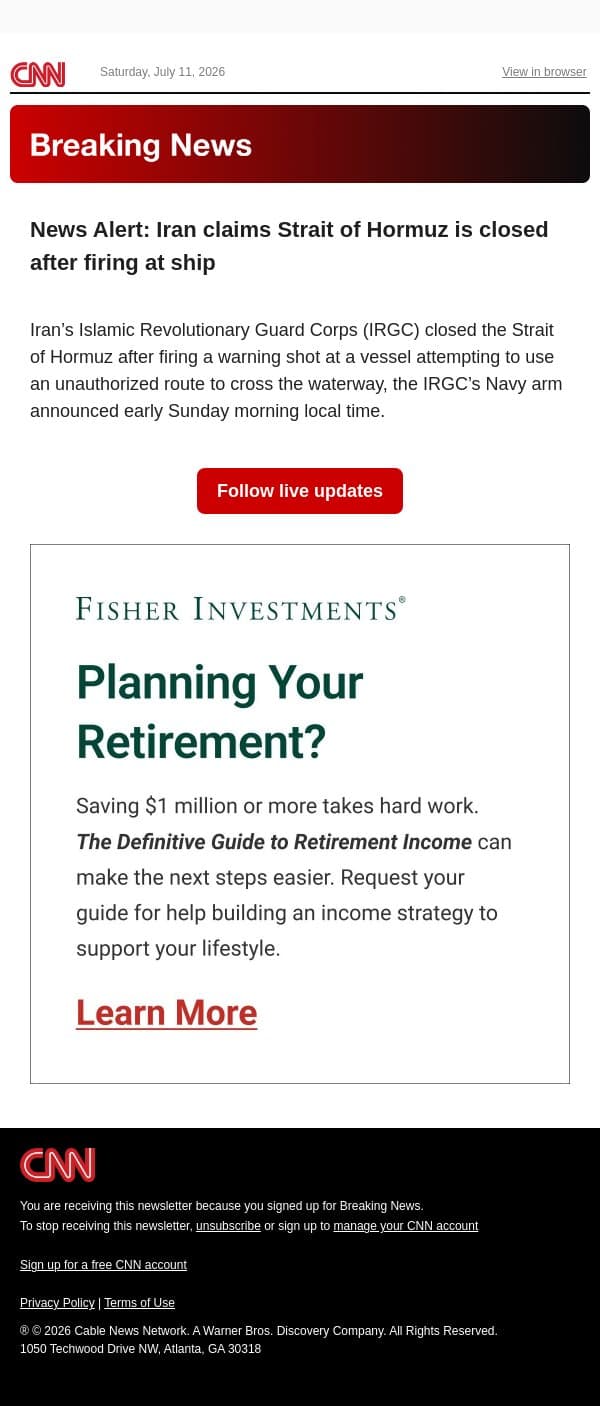
Task: Click the newsletter signup reason text for Breaking News
Action: [x=222, y=1206]
